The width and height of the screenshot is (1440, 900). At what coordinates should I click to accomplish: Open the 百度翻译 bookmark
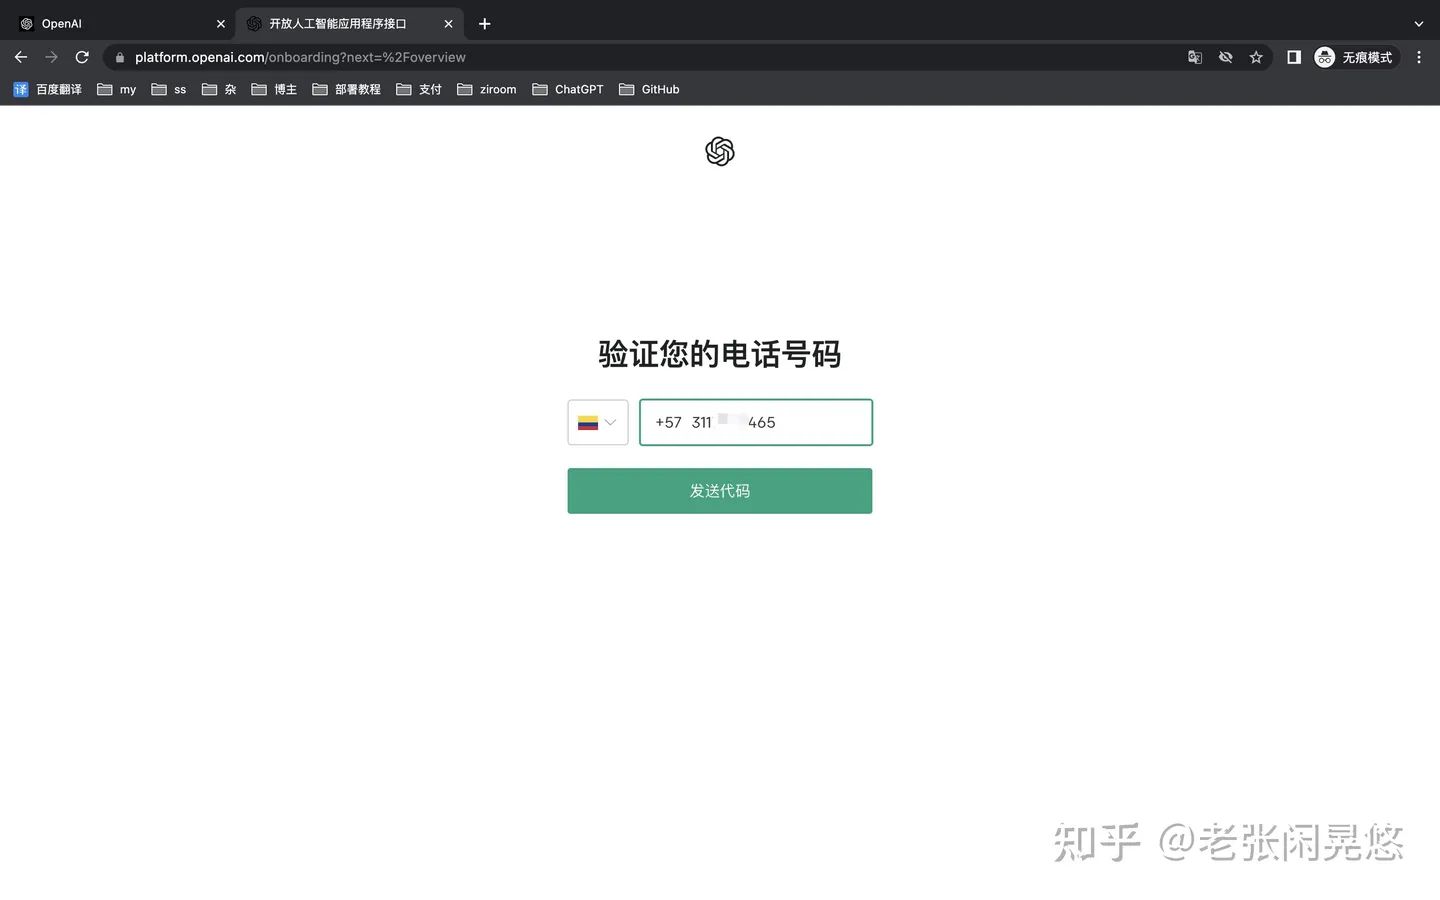(47, 89)
